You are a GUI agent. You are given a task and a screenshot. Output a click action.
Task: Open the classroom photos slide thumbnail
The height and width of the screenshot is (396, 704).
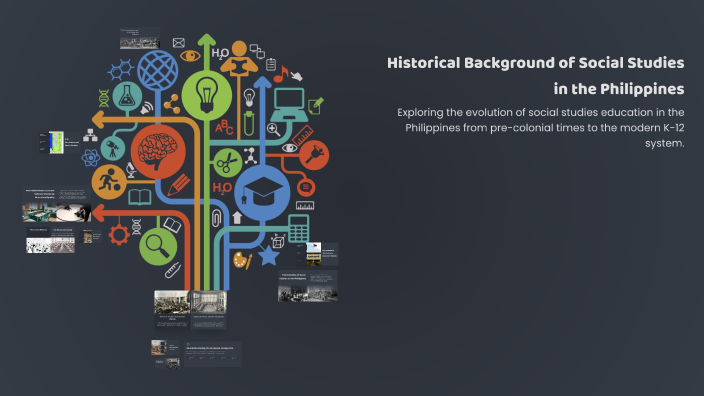(x=57, y=205)
